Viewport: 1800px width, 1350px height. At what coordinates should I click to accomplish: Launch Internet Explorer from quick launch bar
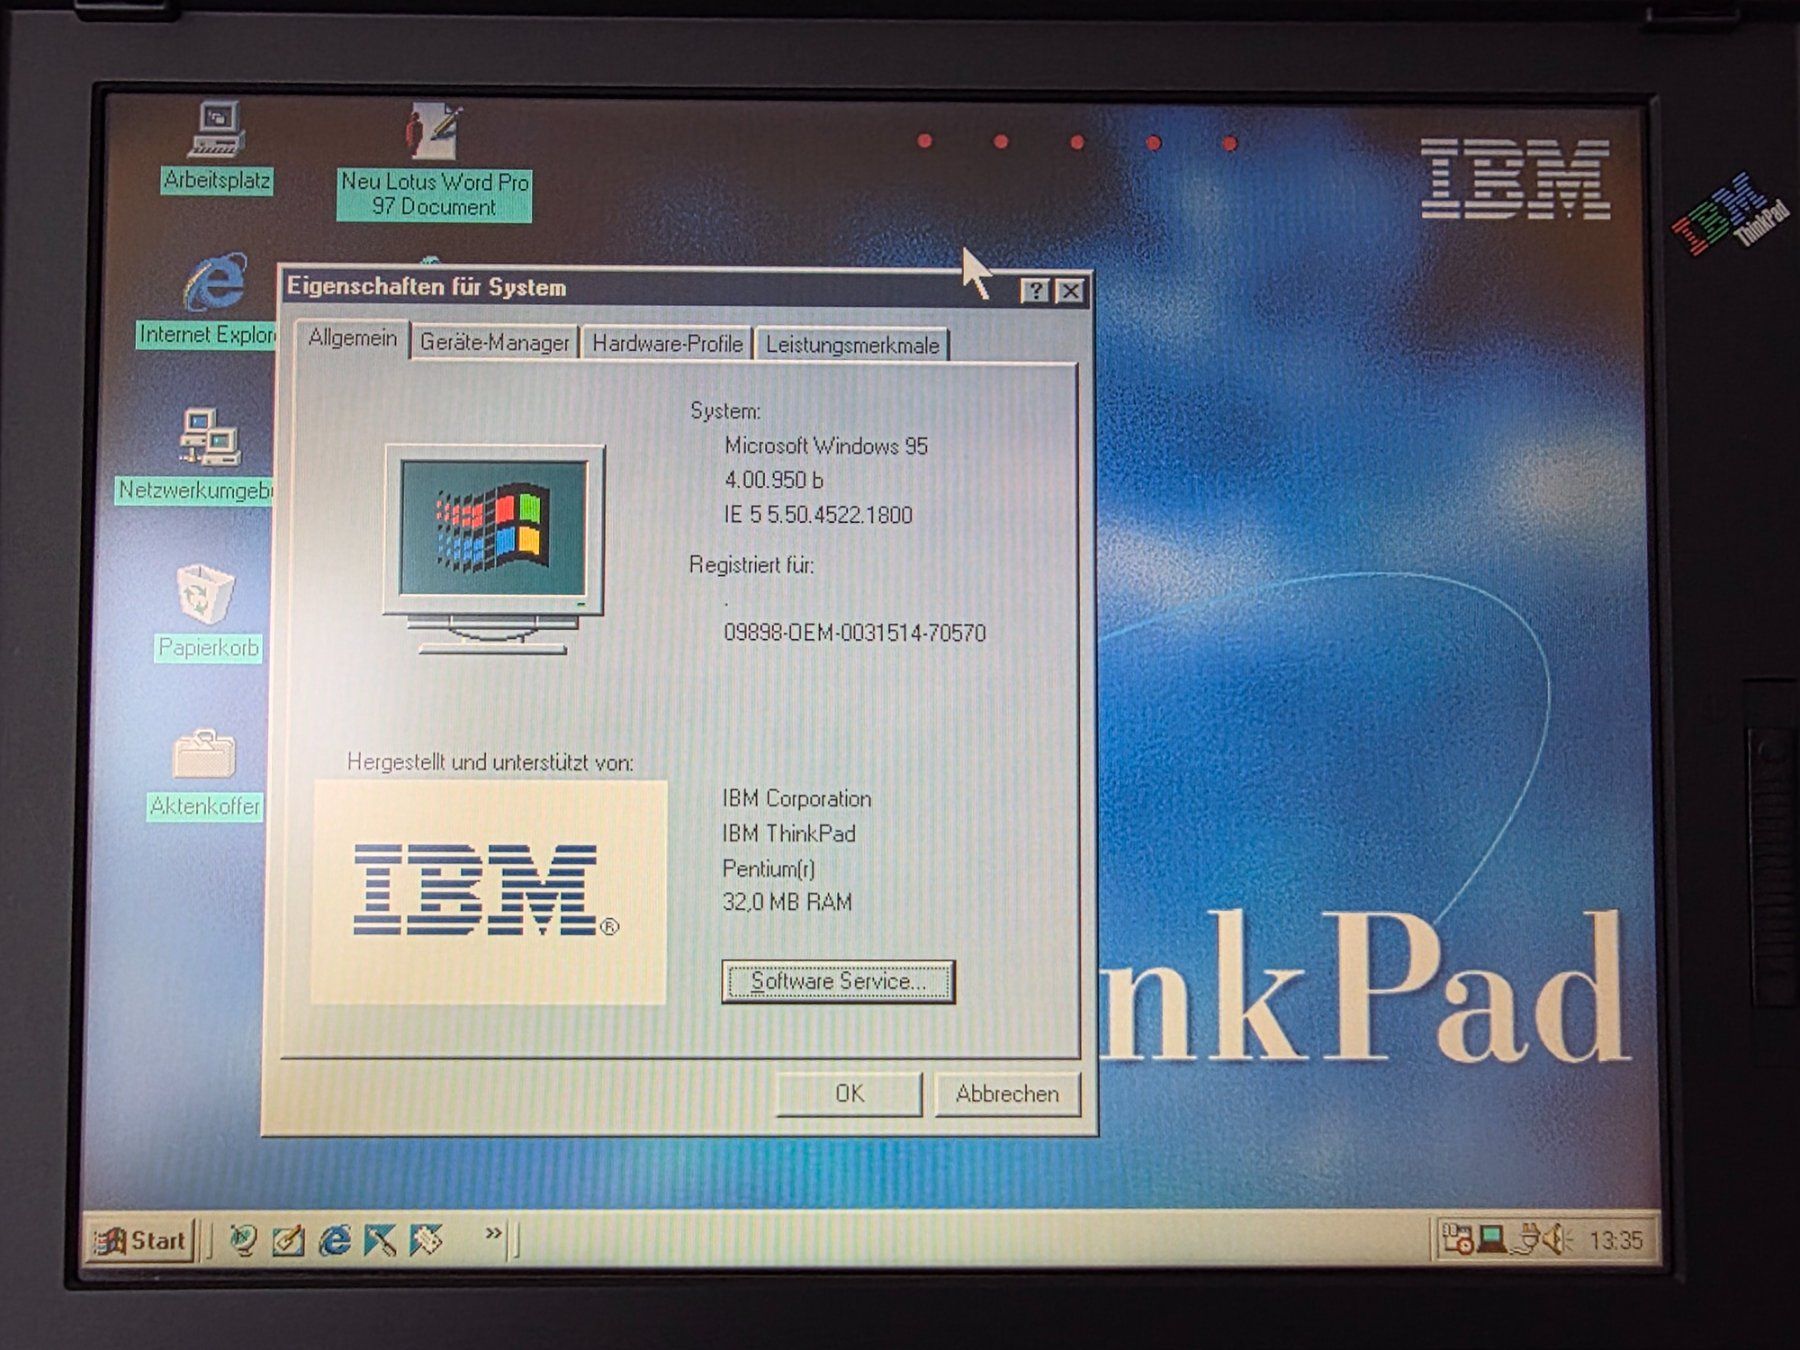[334, 1241]
